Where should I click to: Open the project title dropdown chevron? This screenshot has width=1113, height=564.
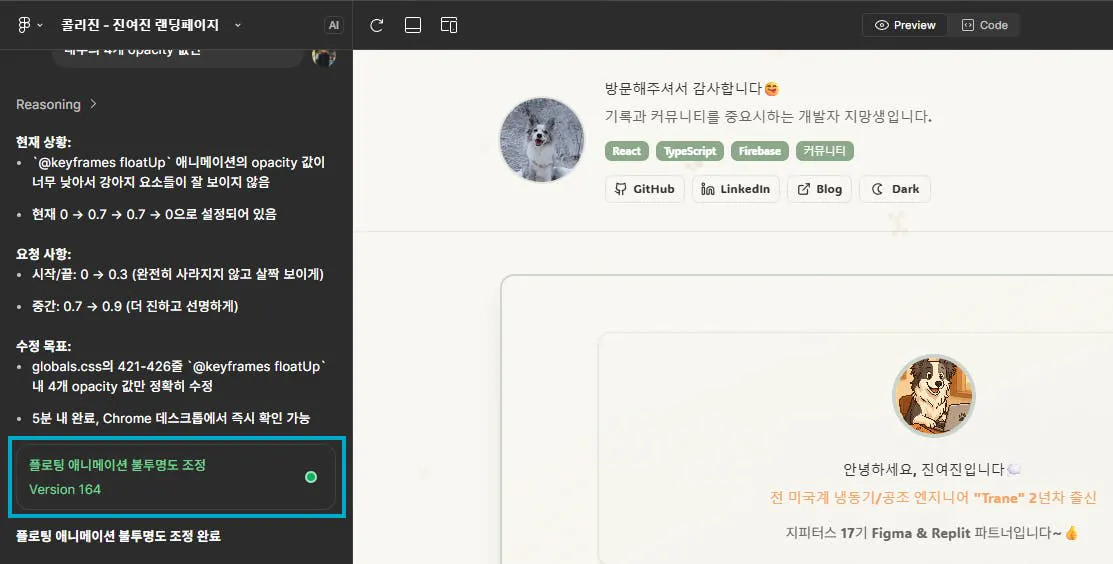click(x=238, y=25)
